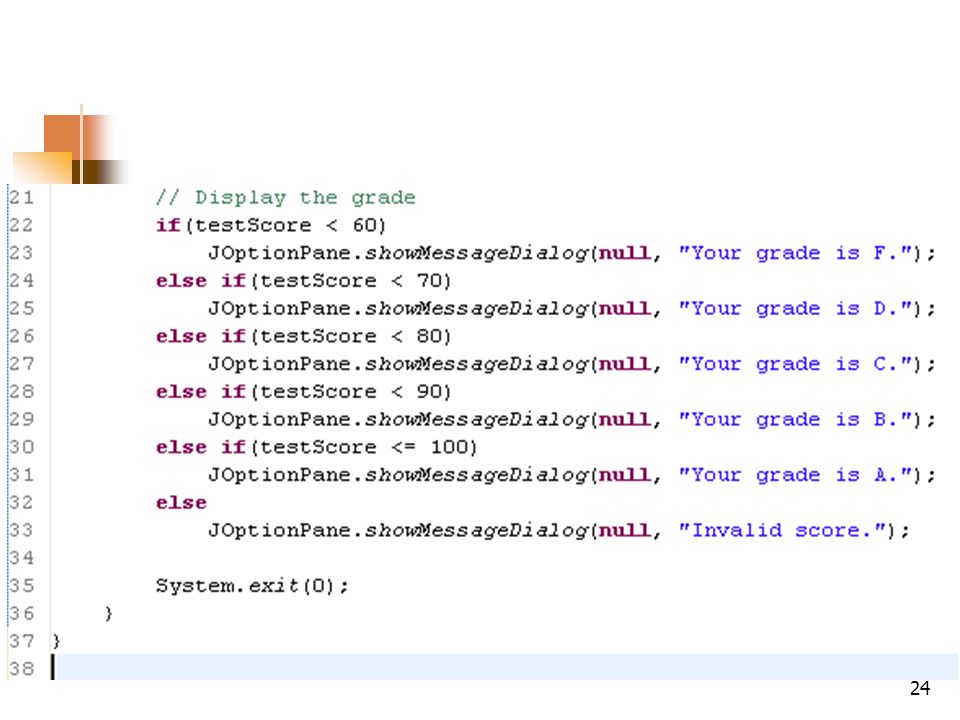Click the line "else if(testScore < 90)"
This screenshot has height=720, width=960.
(x=303, y=392)
